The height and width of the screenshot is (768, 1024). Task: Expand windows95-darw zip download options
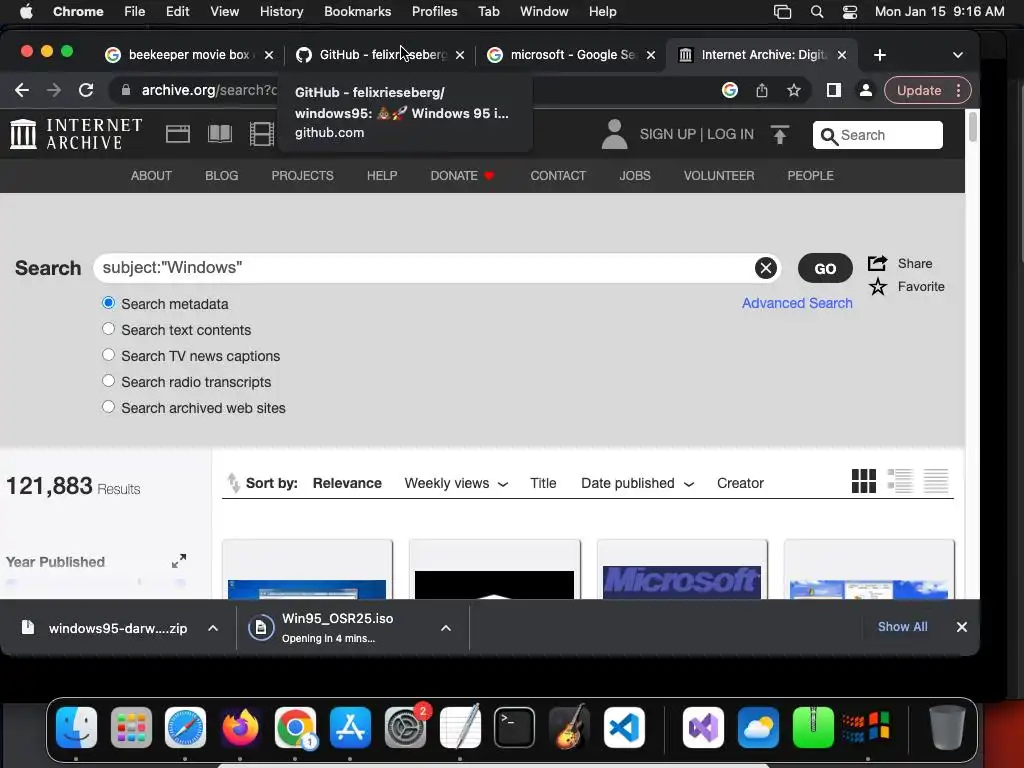tap(213, 628)
